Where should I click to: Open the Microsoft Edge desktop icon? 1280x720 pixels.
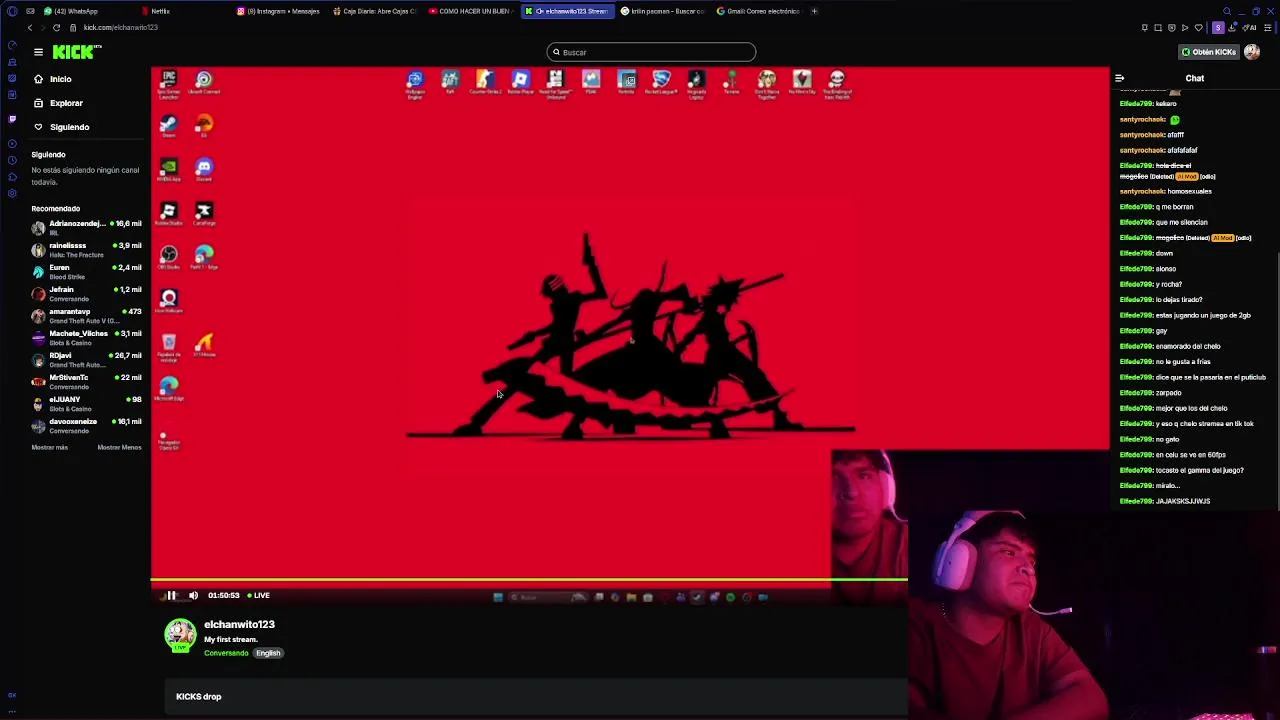(x=169, y=389)
